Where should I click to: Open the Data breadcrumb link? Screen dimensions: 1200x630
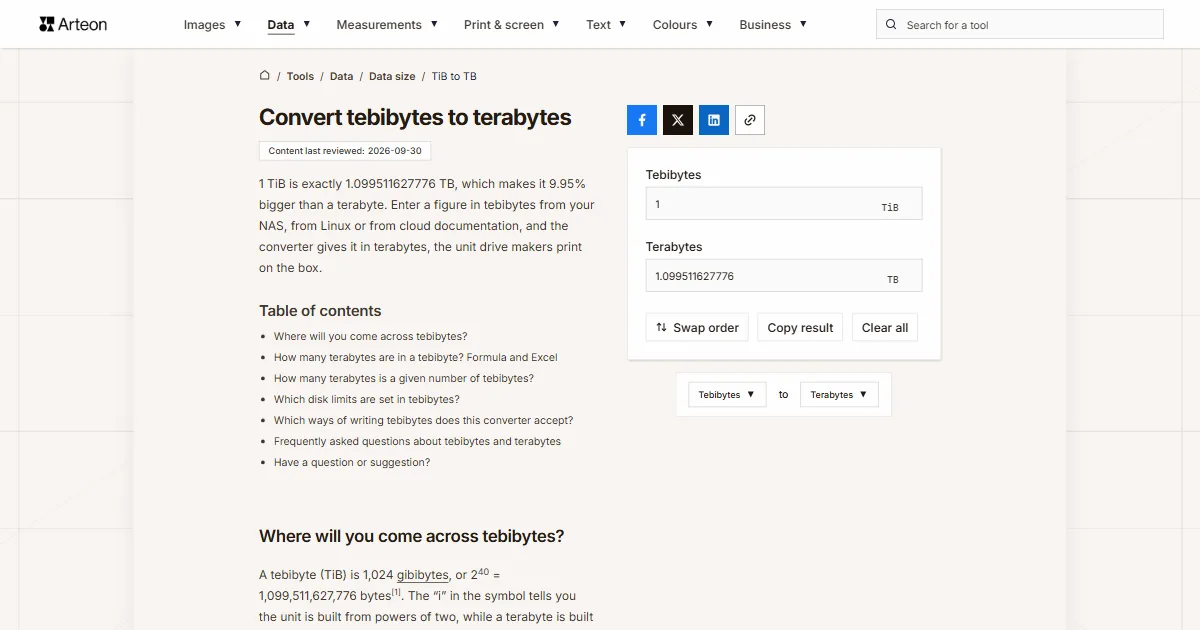(341, 76)
